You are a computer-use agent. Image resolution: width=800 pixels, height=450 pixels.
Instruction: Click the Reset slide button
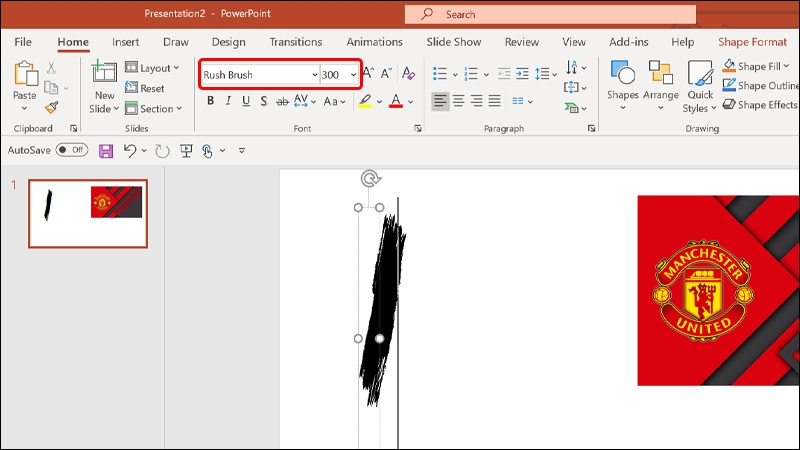click(145, 88)
